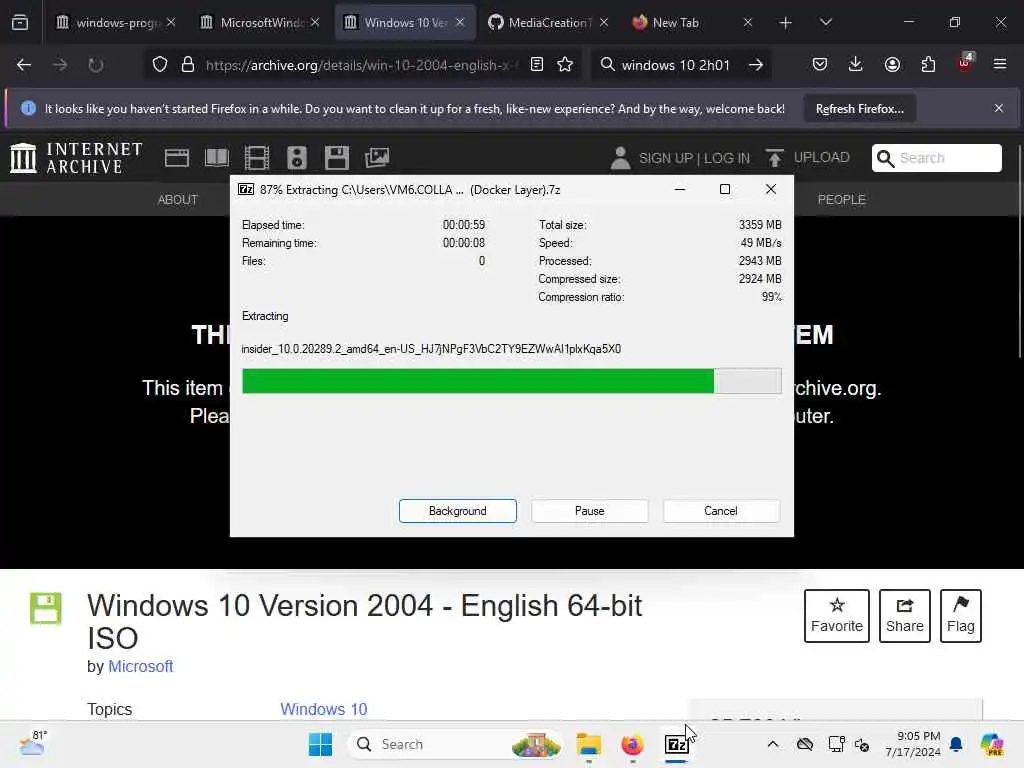This screenshot has width=1024, height=768.
Task: Click the user avatar icon beside Sign Up
Action: (620, 158)
